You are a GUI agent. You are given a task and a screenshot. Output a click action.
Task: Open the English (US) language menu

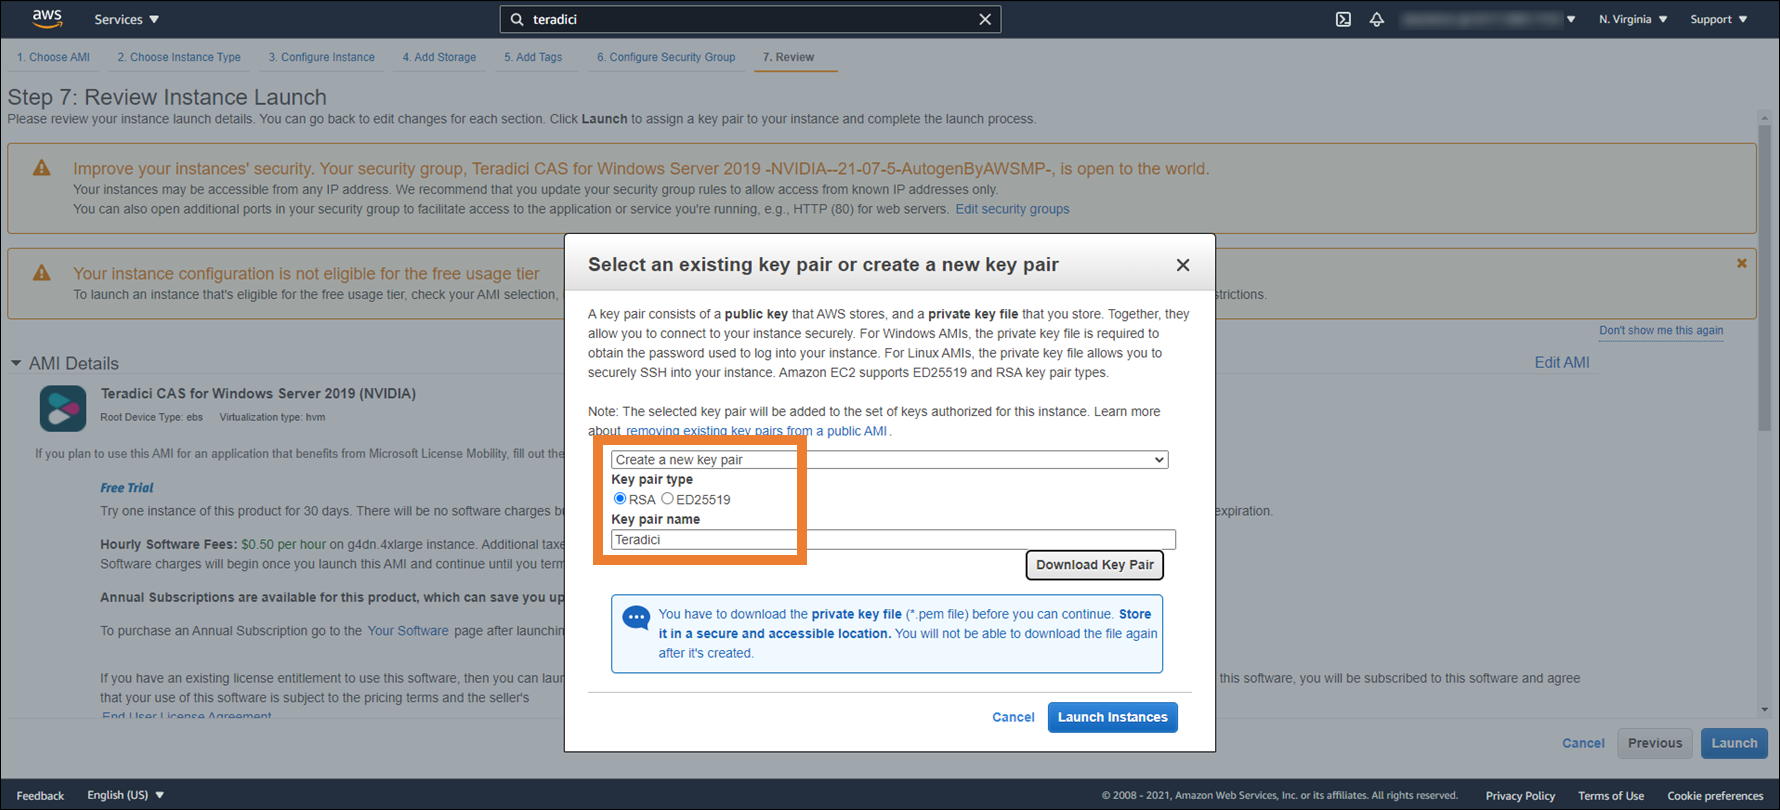pos(125,795)
